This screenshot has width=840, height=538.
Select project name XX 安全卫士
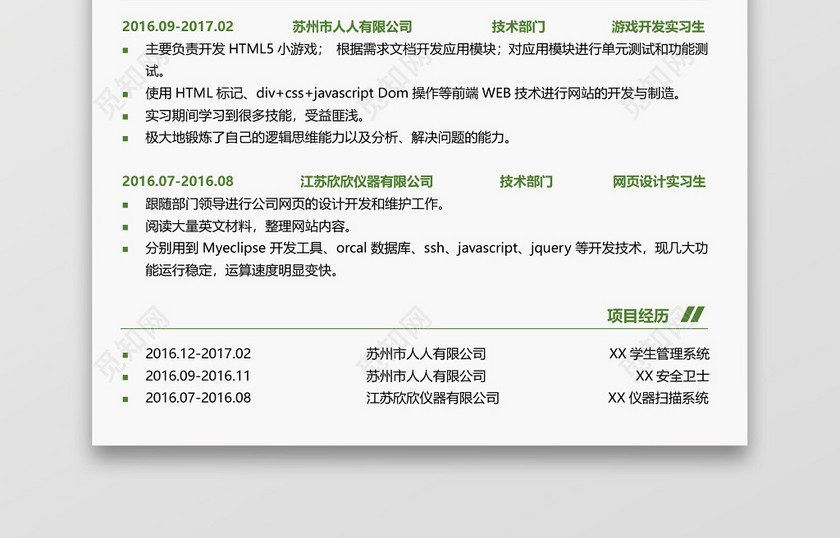672,376
